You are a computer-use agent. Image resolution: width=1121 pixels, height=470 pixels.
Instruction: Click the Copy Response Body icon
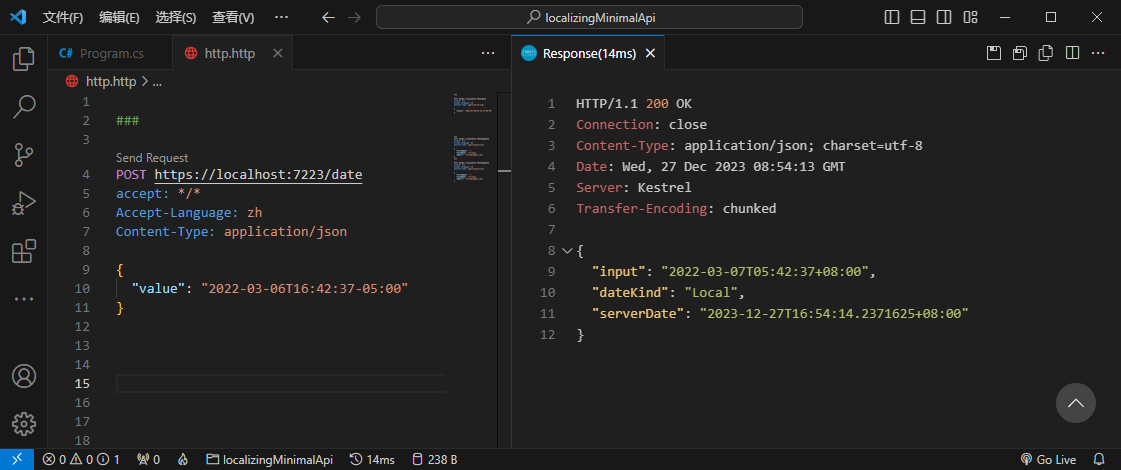point(1046,53)
